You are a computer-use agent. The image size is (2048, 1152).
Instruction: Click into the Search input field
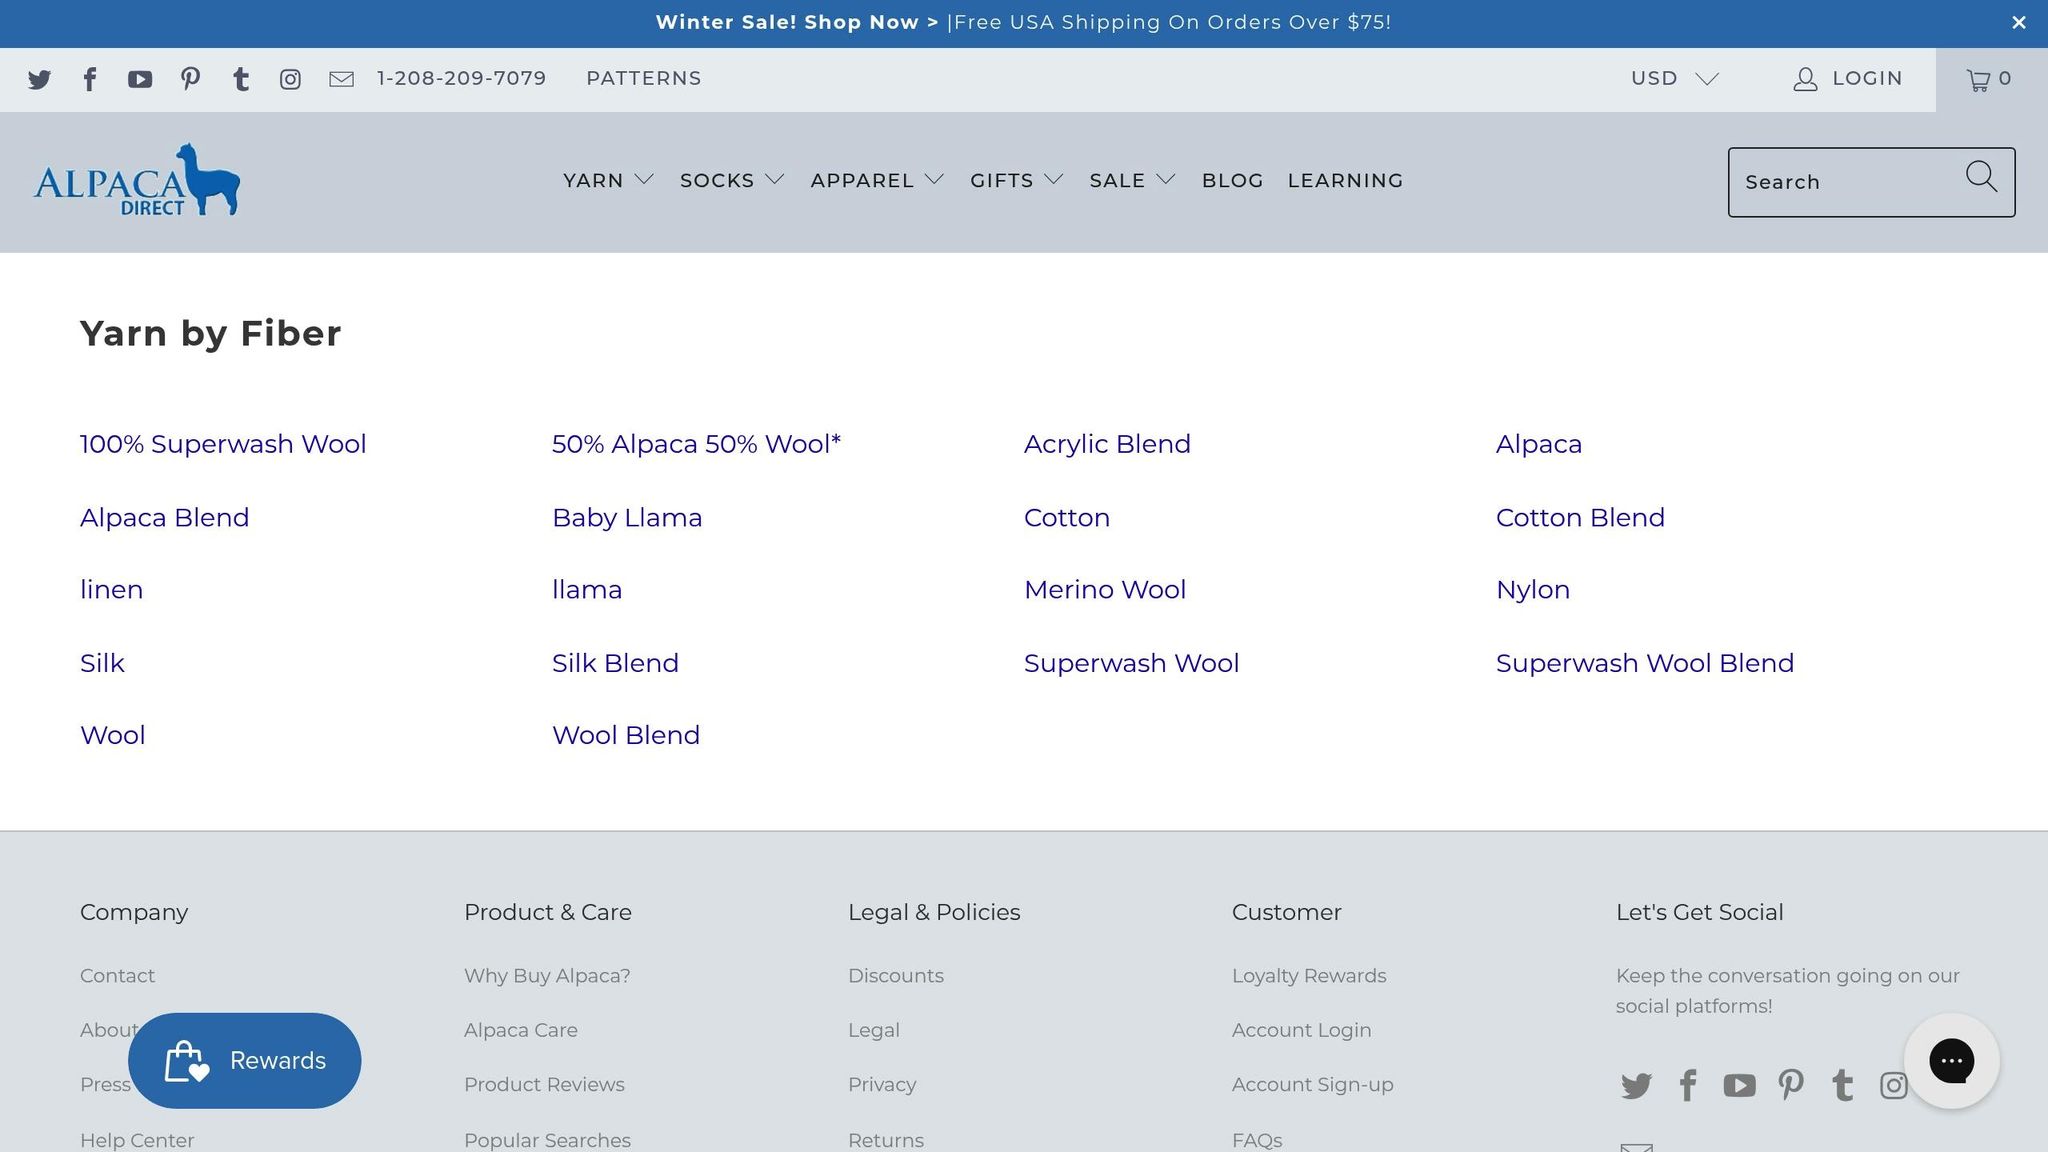[1840, 182]
